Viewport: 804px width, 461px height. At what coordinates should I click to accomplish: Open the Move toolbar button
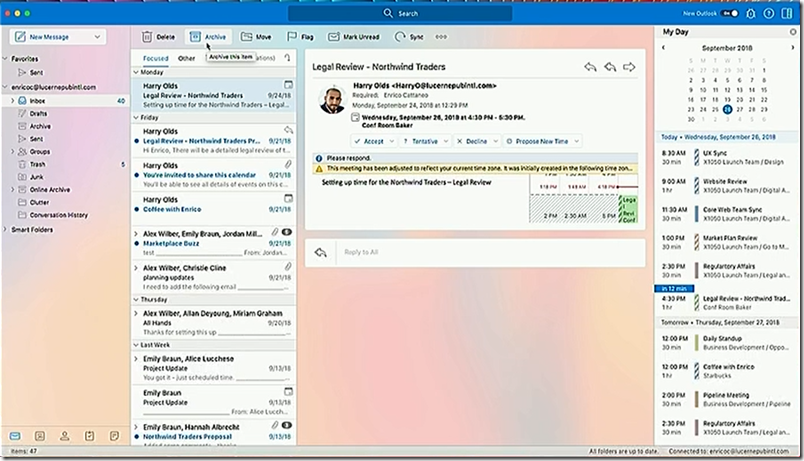click(256, 37)
